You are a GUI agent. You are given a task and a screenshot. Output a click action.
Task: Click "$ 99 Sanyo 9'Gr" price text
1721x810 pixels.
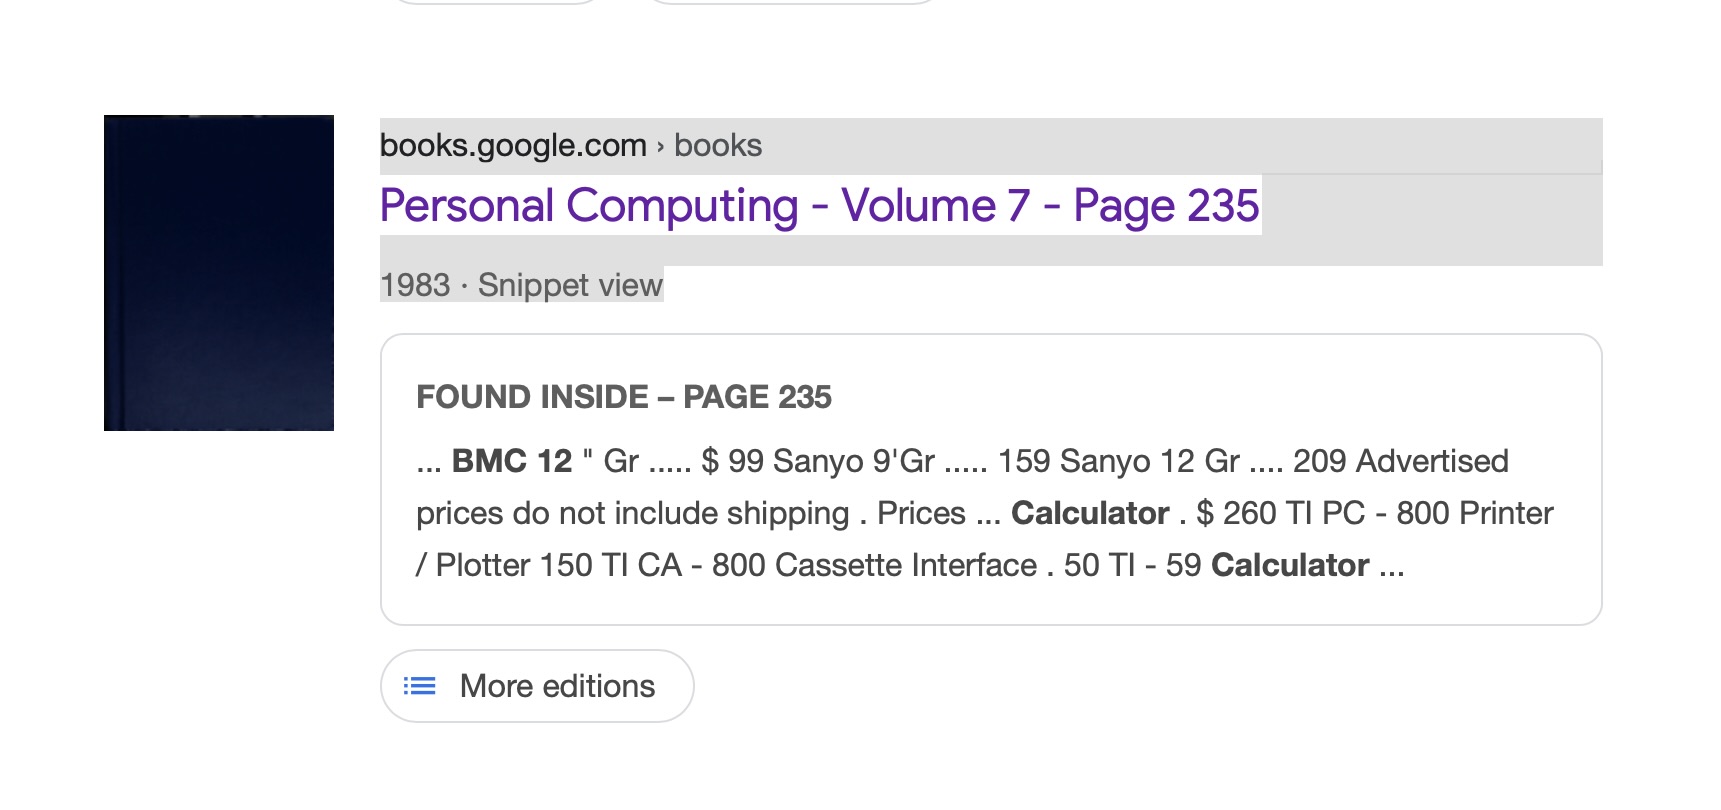818,461
